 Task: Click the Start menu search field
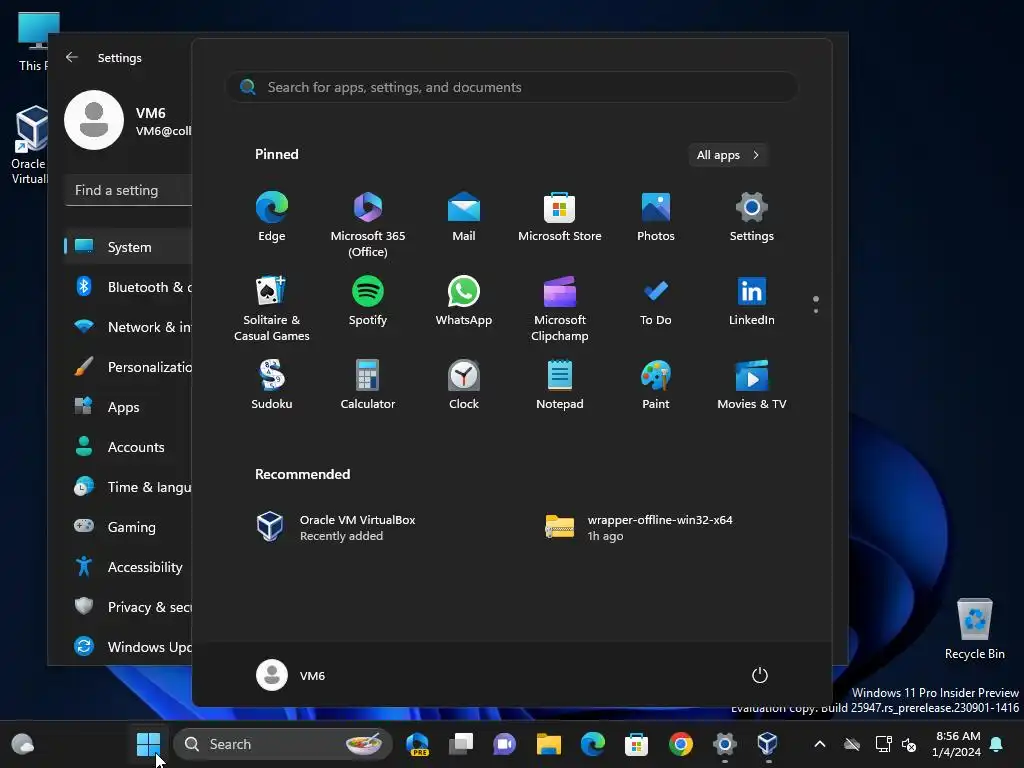click(512, 87)
